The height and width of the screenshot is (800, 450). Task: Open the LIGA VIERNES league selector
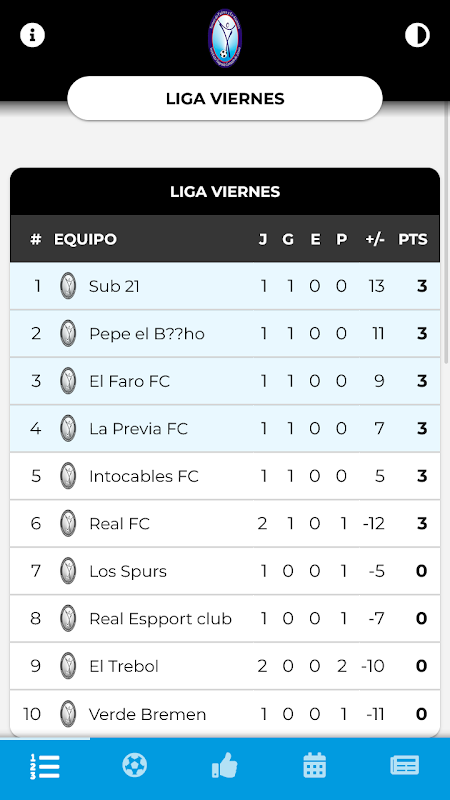(x=225, y=98)
